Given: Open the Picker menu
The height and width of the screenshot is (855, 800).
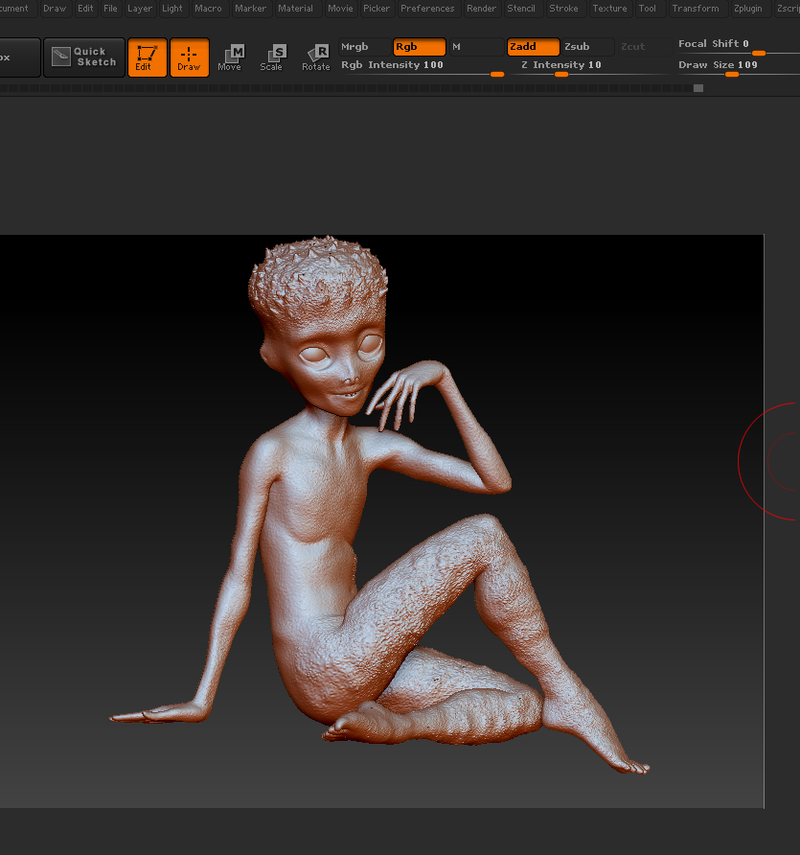Looking at the screenshot, I should click(376, 8).
